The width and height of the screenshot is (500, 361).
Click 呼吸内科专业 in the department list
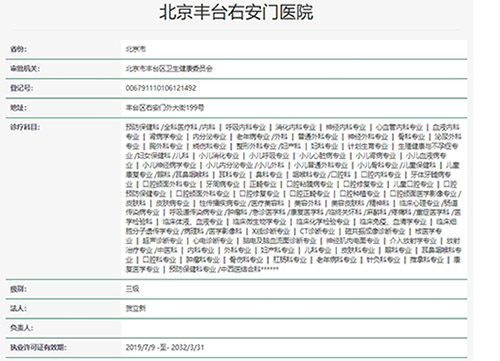pos(246,127)
